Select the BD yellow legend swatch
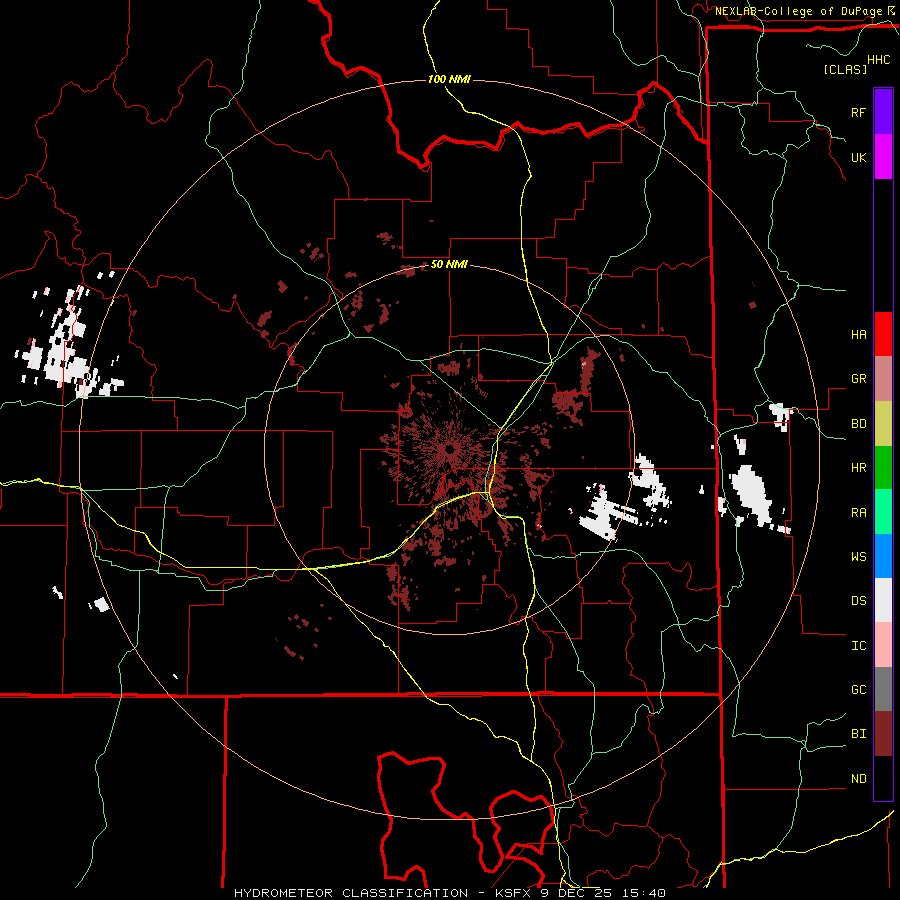900x900 pixels. pos(883,423)
